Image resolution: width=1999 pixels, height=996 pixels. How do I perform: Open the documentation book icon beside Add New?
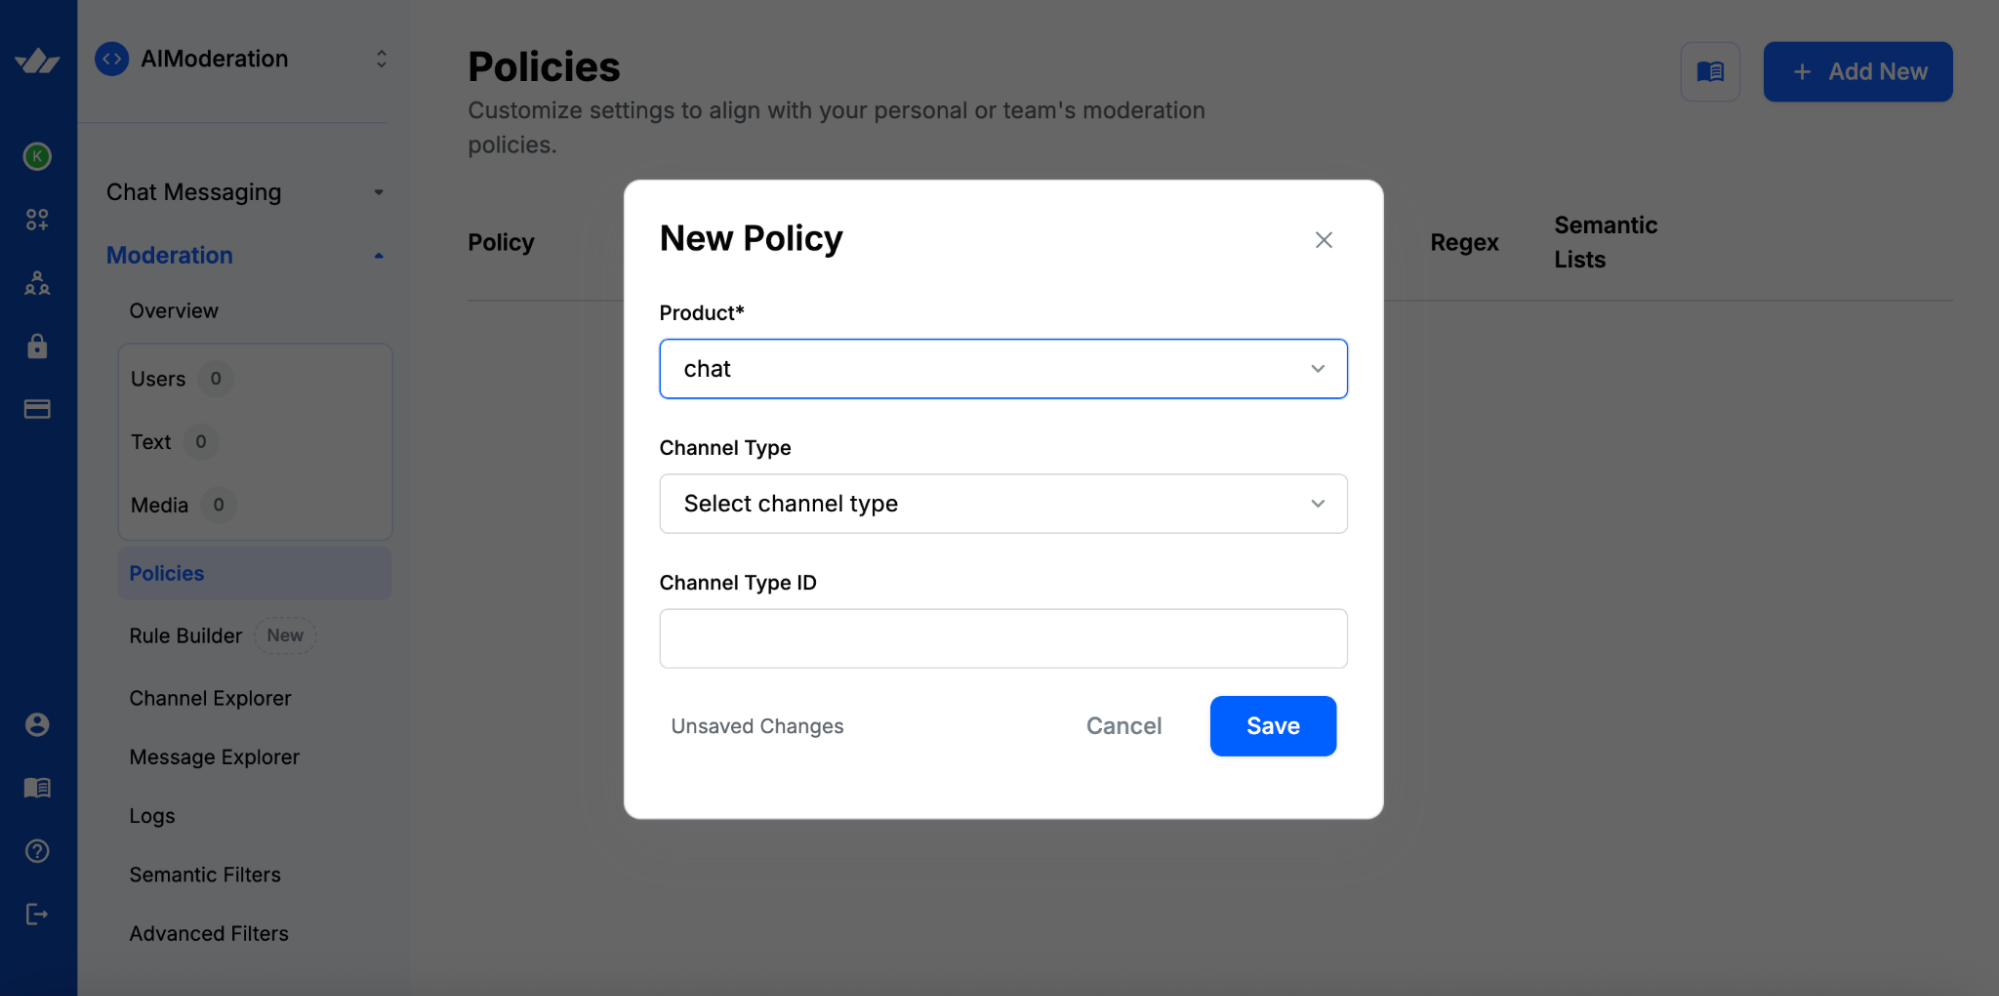[1710, 71]
